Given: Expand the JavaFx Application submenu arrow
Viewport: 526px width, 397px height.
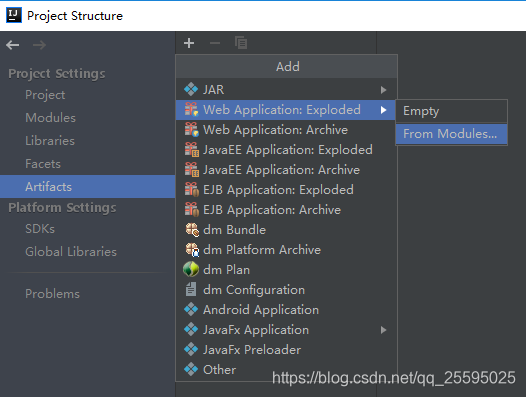Looking at the screenshot, I should click(x=383, y=330).
